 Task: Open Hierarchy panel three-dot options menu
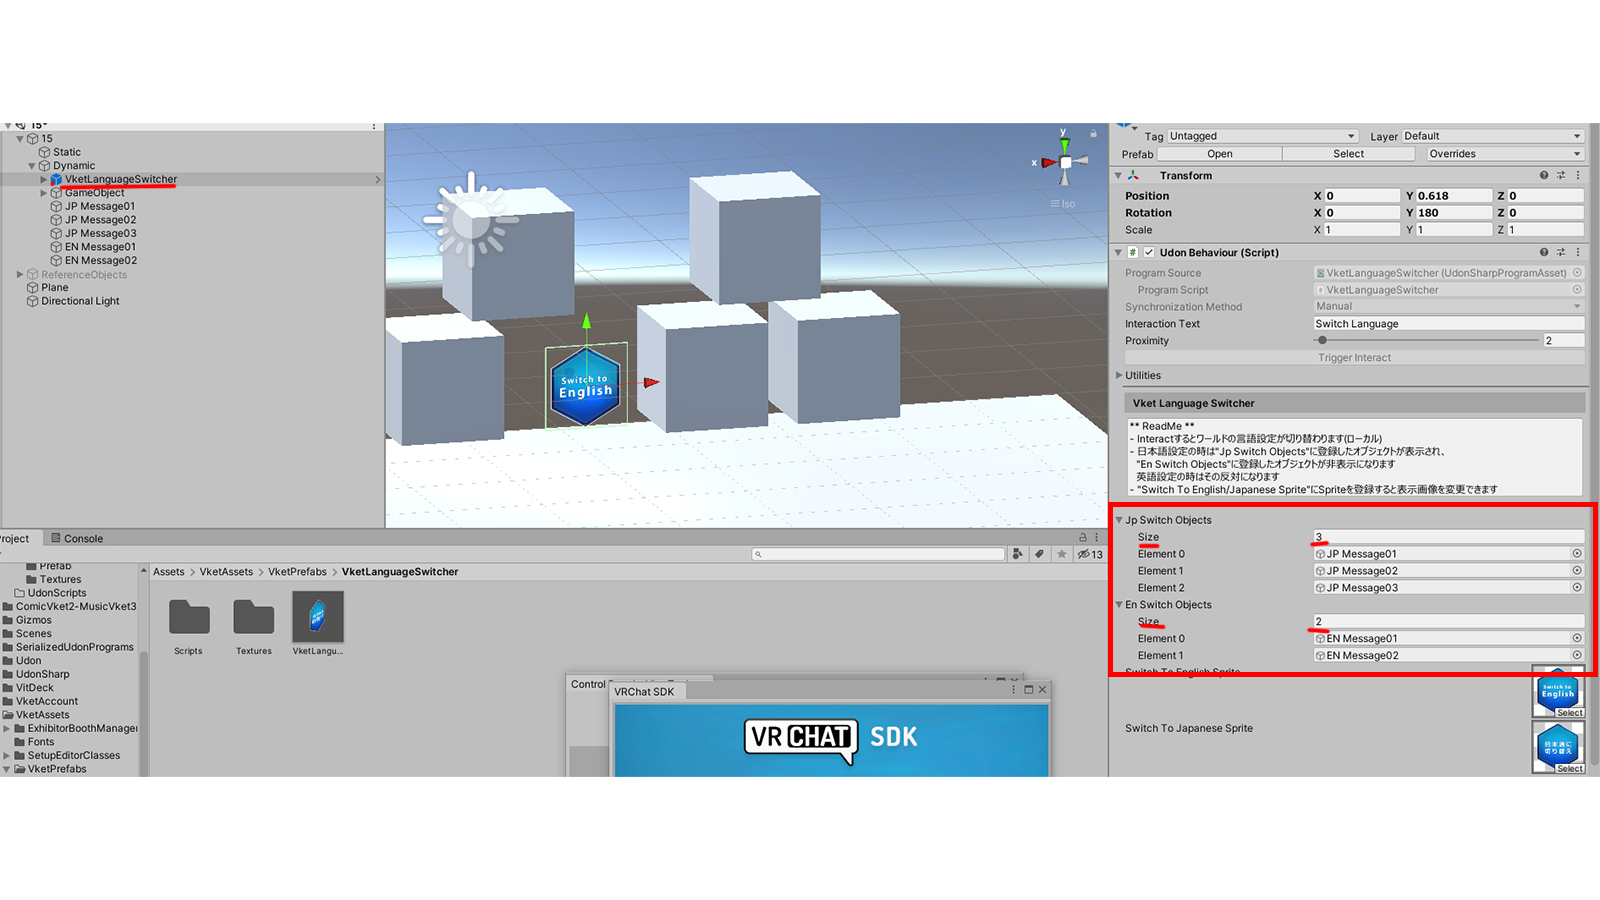[374, 126]
